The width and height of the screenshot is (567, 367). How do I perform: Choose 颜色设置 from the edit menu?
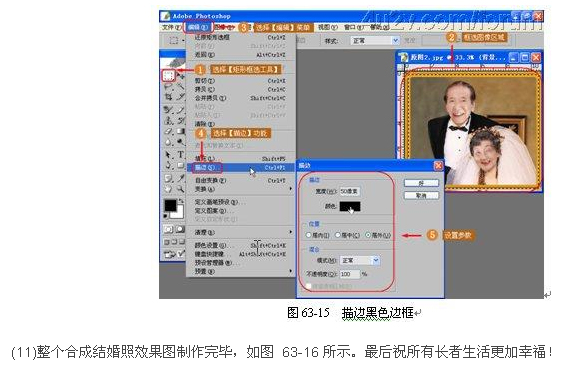(x=240, y=246)
